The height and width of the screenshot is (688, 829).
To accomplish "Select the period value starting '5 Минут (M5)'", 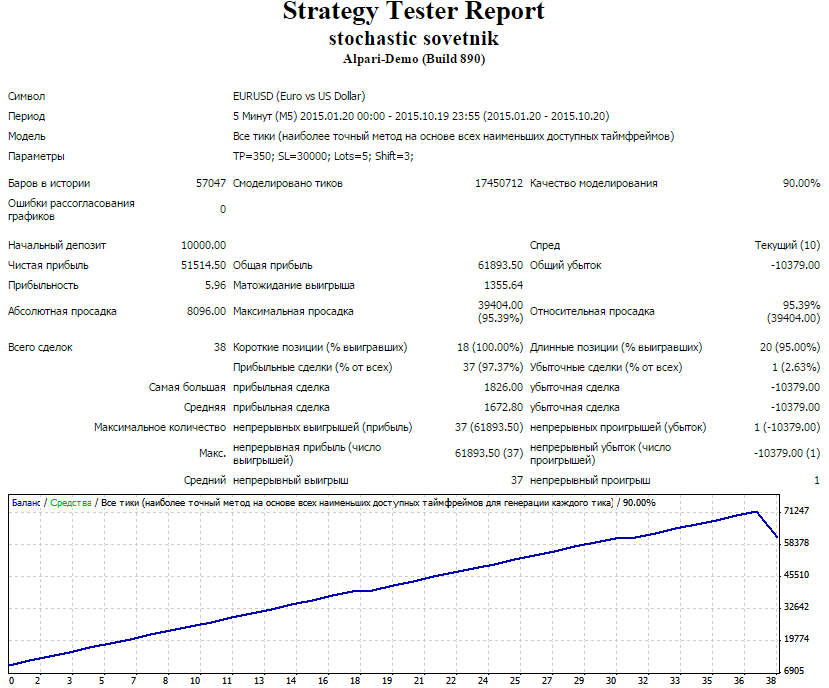I will 421,116.
